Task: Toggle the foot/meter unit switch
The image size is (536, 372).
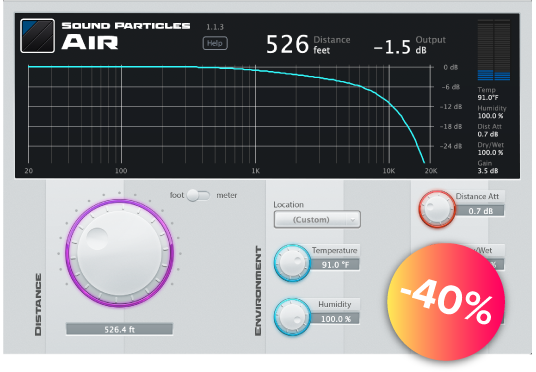Action: [198, 195]
